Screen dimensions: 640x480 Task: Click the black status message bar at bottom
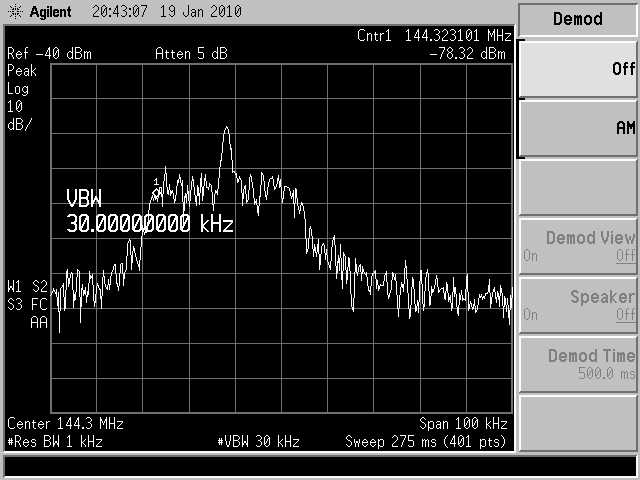pyautogui.click(x=320, y=466)
